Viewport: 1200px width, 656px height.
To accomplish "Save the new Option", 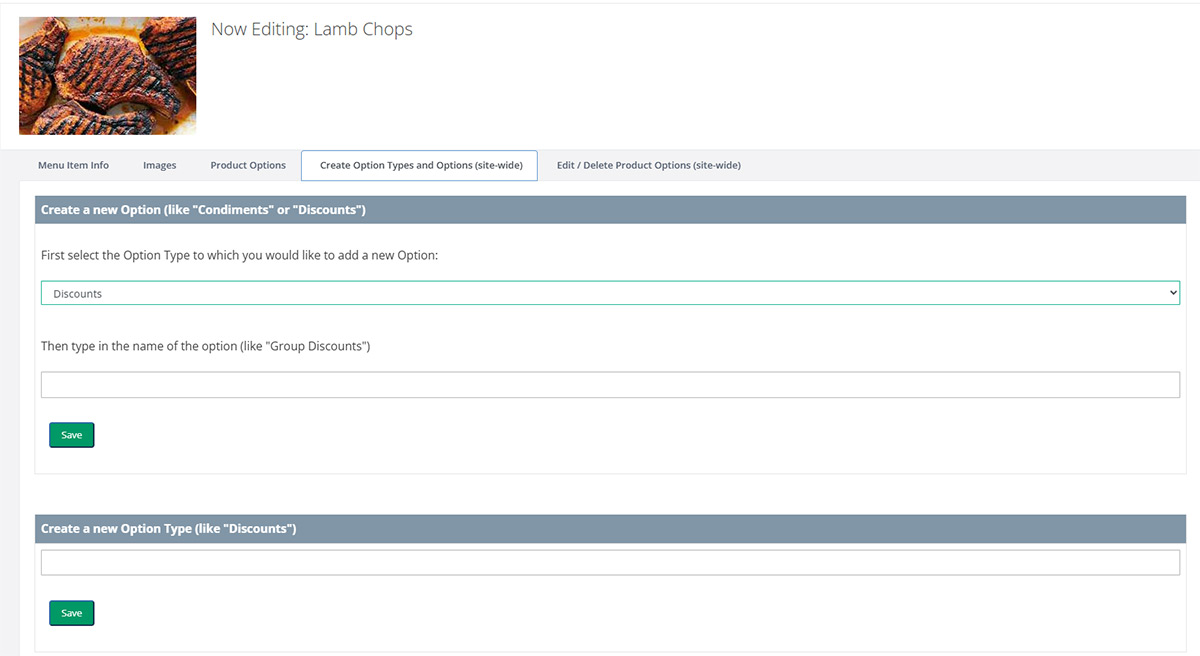I will [x=72, y=435].
